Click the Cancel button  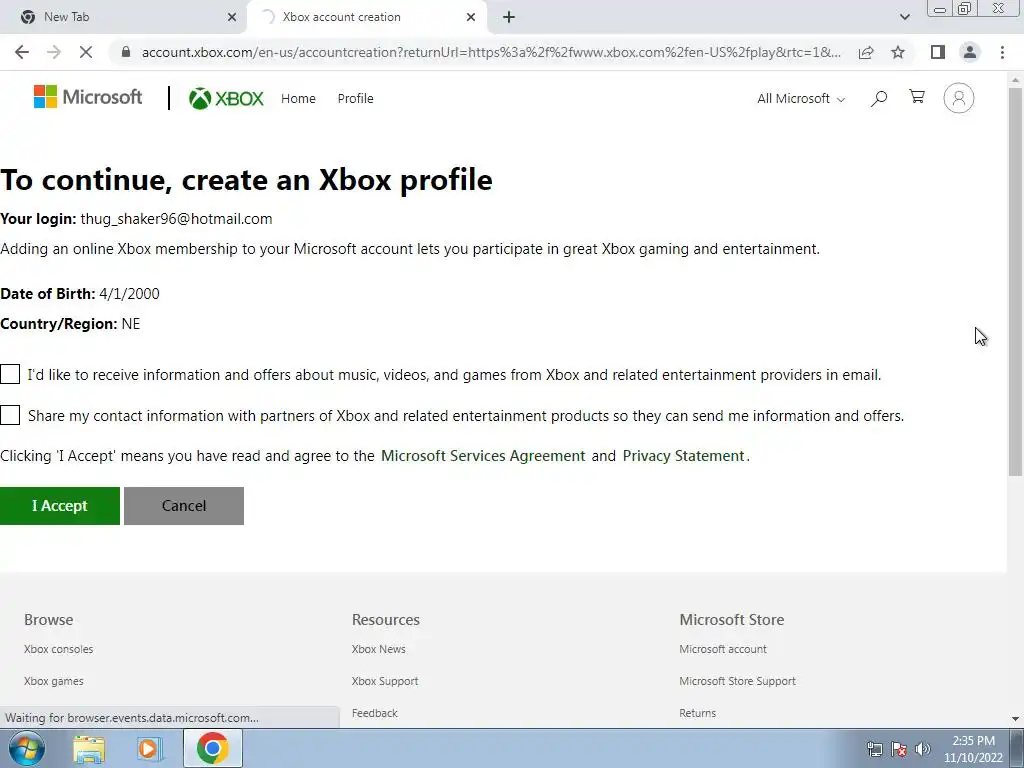pyautogui.click(x=184, y=505)
